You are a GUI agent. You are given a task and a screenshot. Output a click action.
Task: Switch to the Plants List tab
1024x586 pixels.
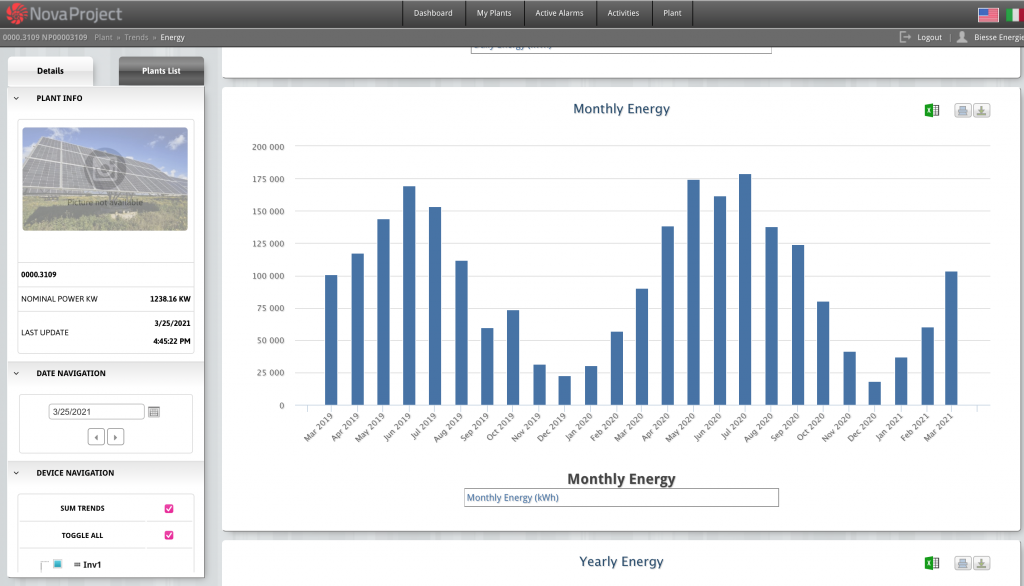[x=161, y=71]
